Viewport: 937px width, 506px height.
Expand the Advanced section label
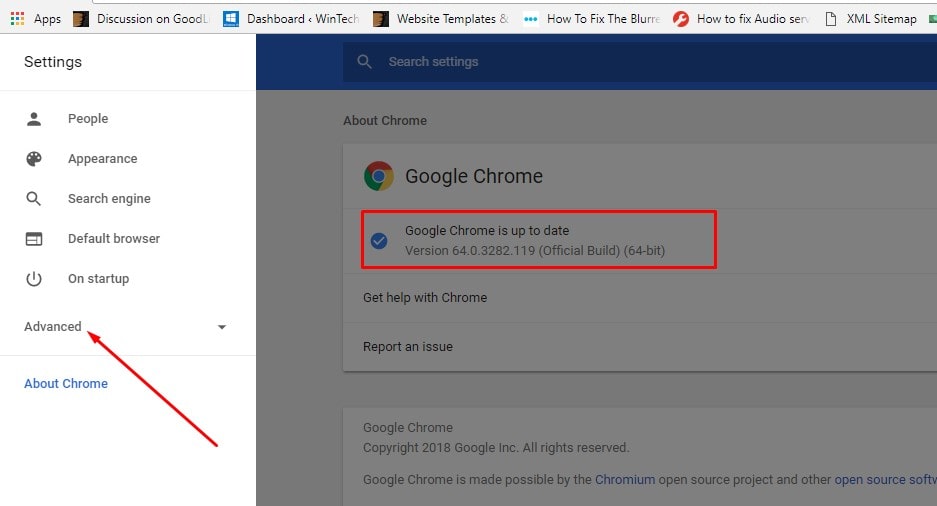53,327
